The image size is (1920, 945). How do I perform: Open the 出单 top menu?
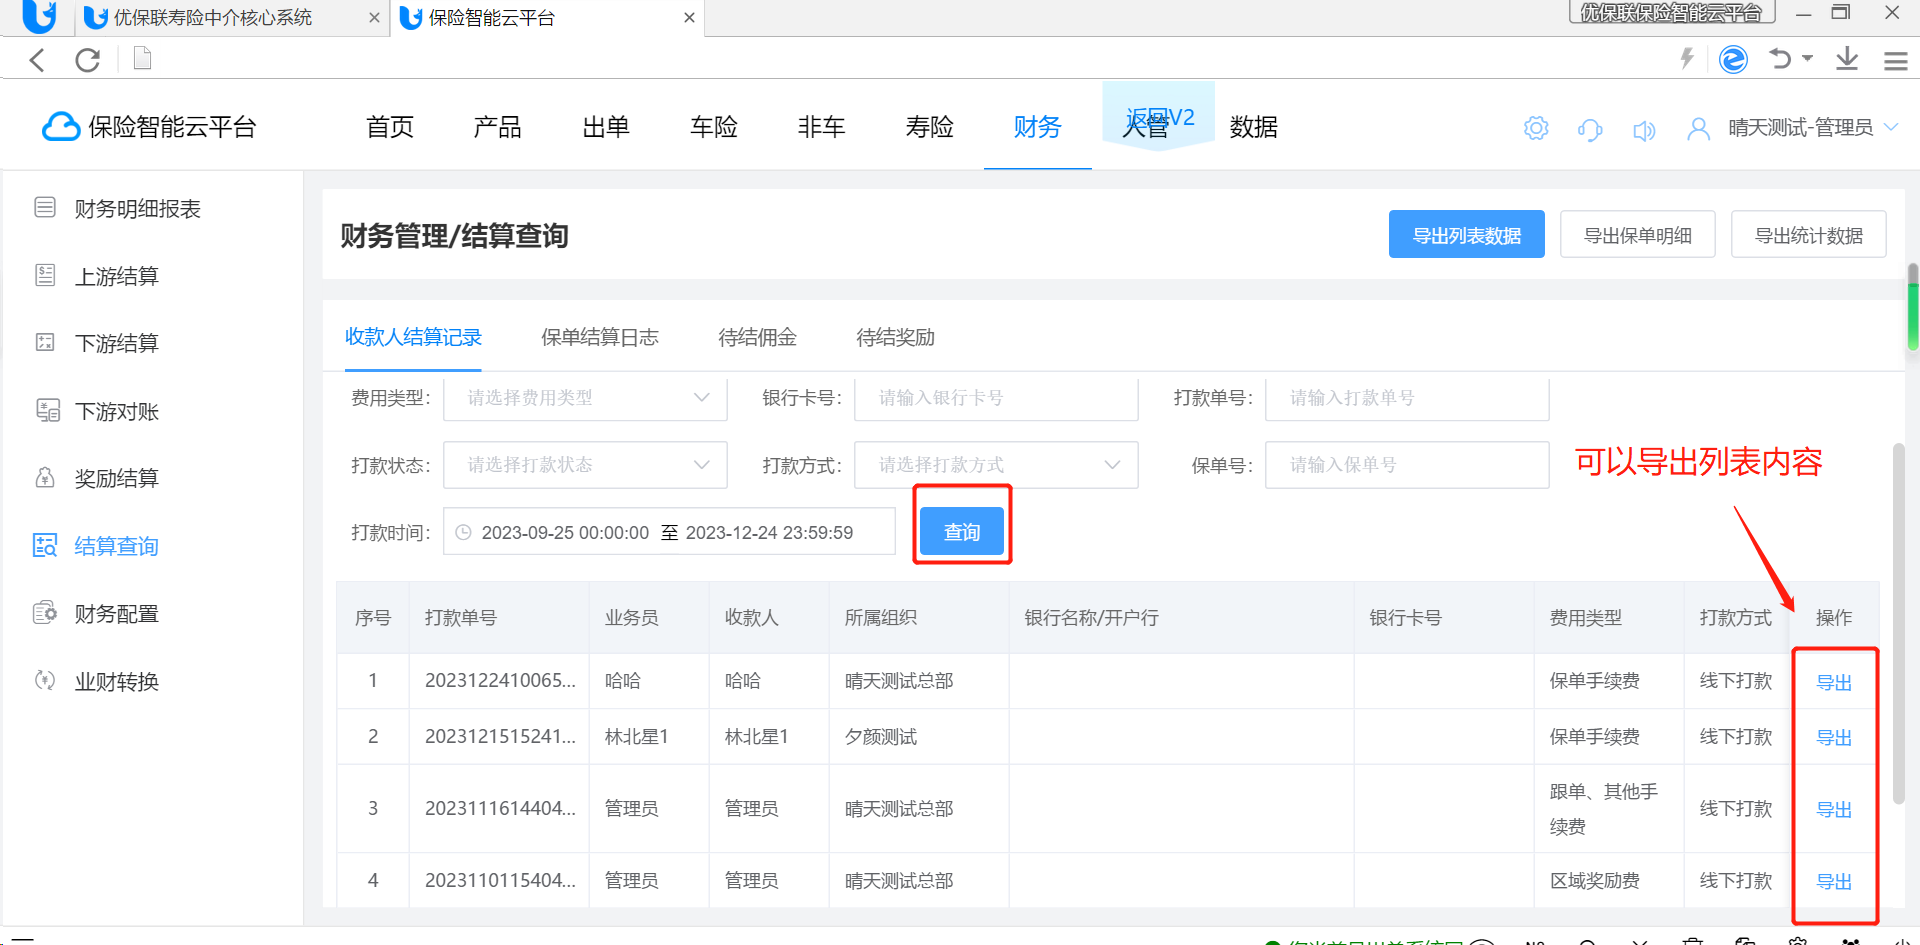[x=606, y=127]
